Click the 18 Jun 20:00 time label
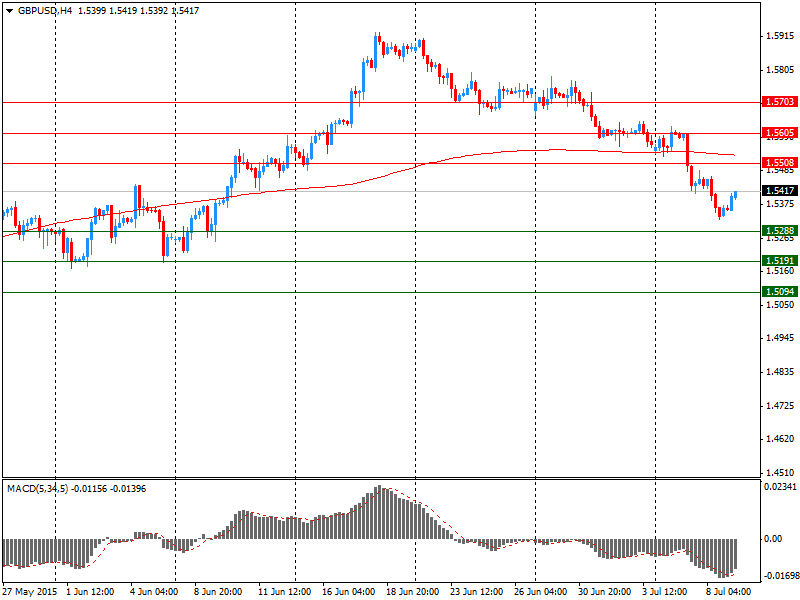The width and height of the screenshot is (800, 600). (412, 592)
